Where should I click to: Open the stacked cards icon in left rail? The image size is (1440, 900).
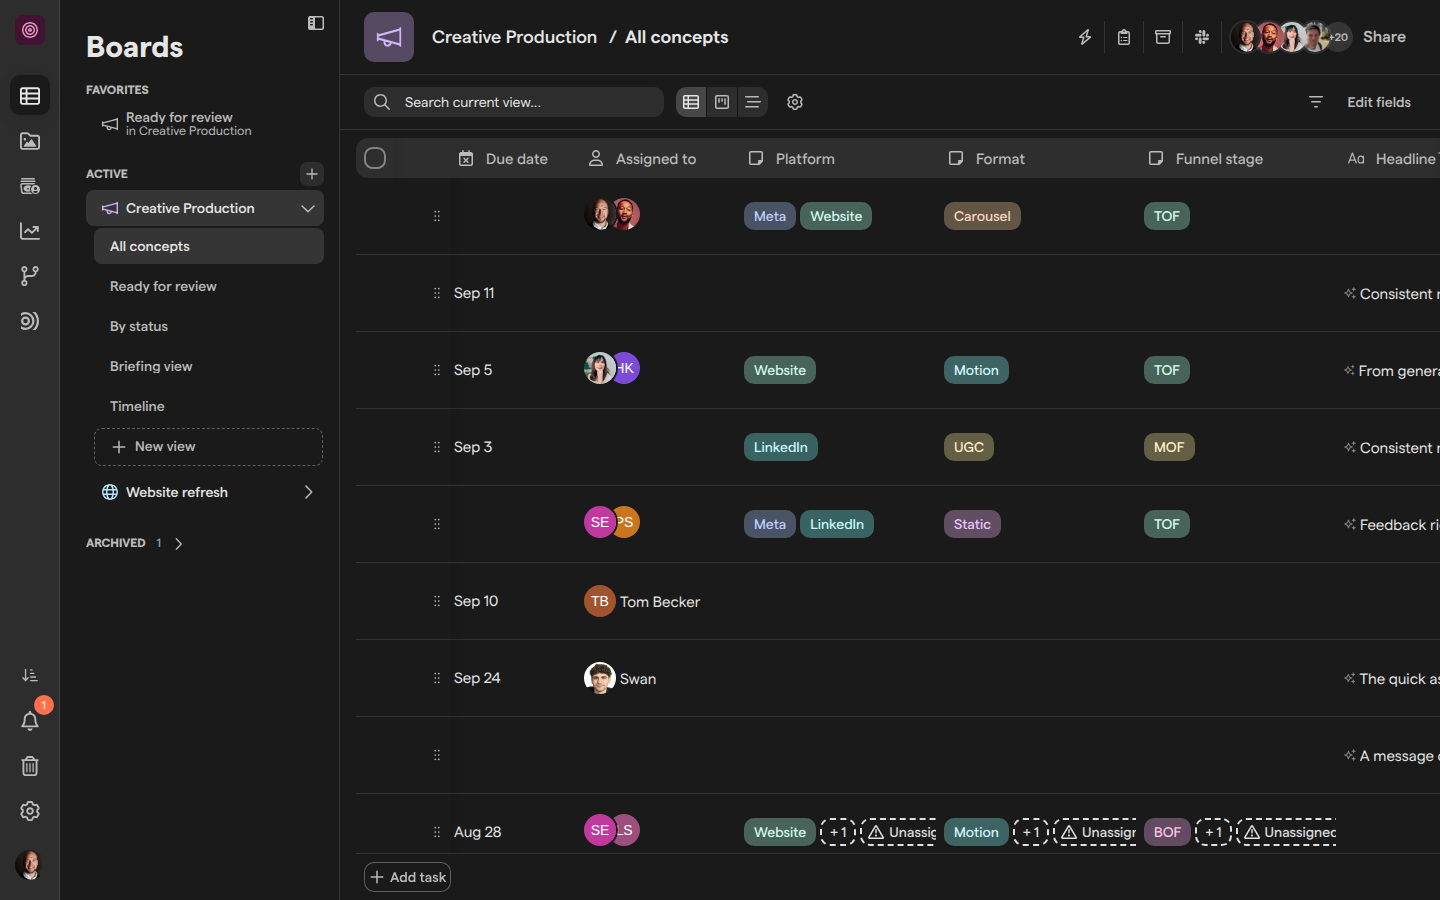point(30,186)
